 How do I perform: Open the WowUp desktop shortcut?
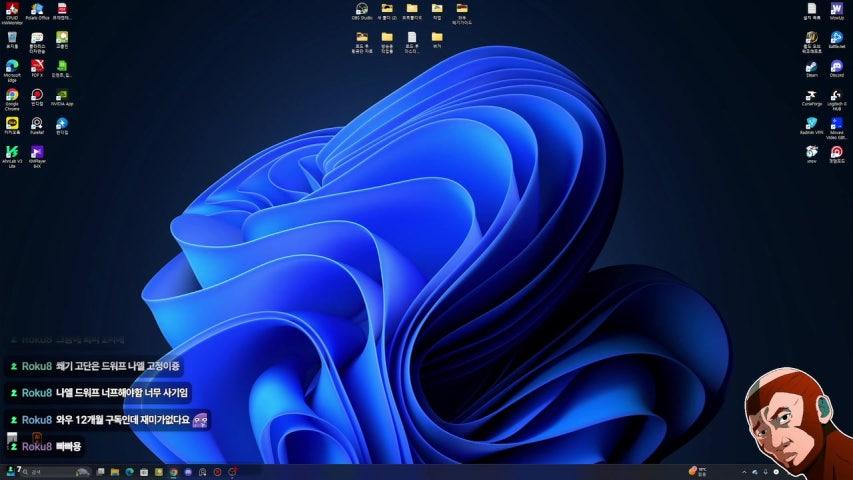[836, 9]
